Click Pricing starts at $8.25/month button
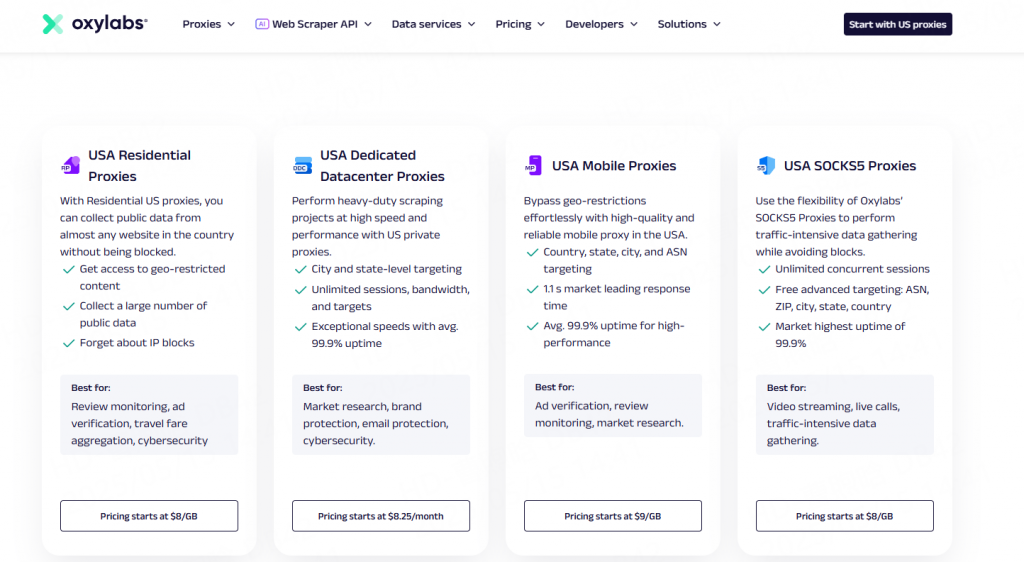Viewport: 1024px width, 562px height. pyautogui.click(x=381, y=516)
